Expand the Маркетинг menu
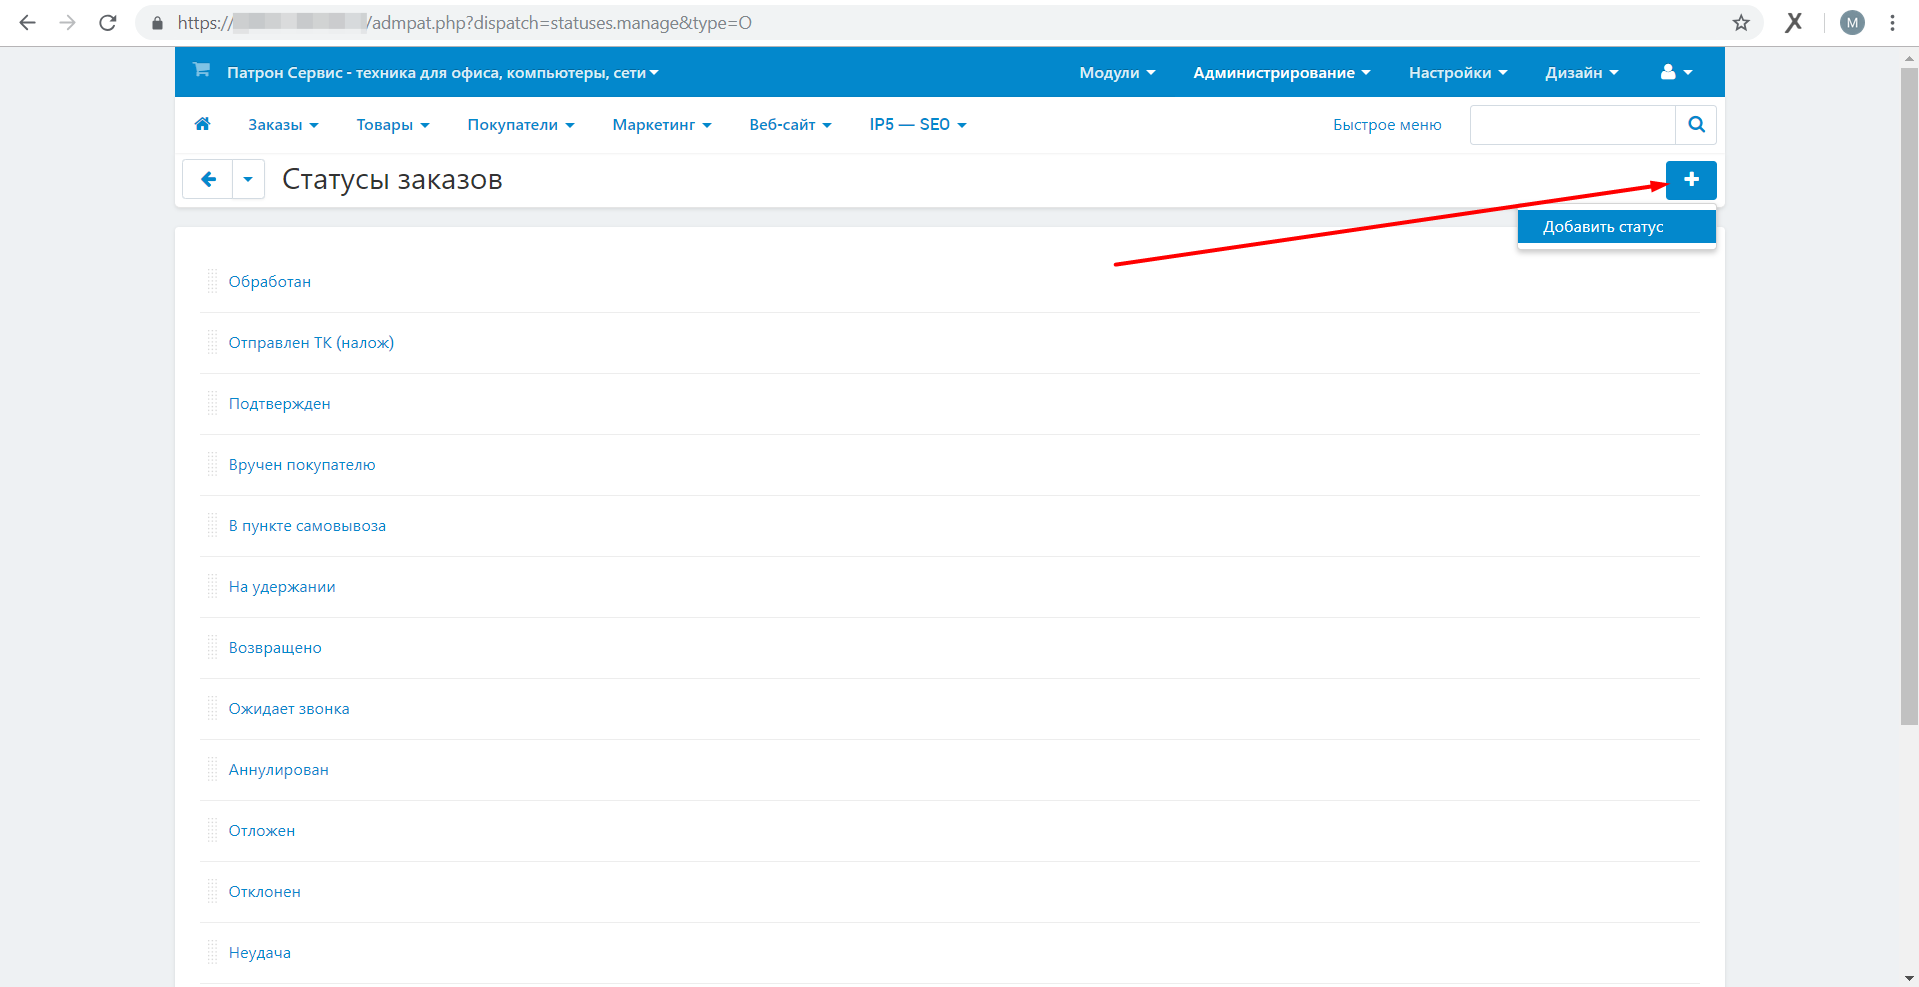Image resolution: width=1919 pixels, height=987 pixels. pos(662,124)
